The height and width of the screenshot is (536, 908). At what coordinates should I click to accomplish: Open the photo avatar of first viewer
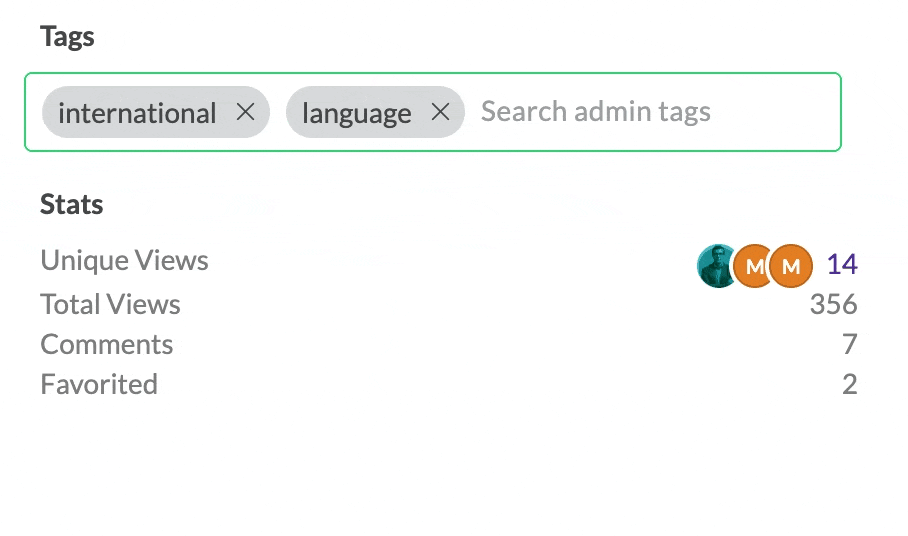tap(716, 266)
